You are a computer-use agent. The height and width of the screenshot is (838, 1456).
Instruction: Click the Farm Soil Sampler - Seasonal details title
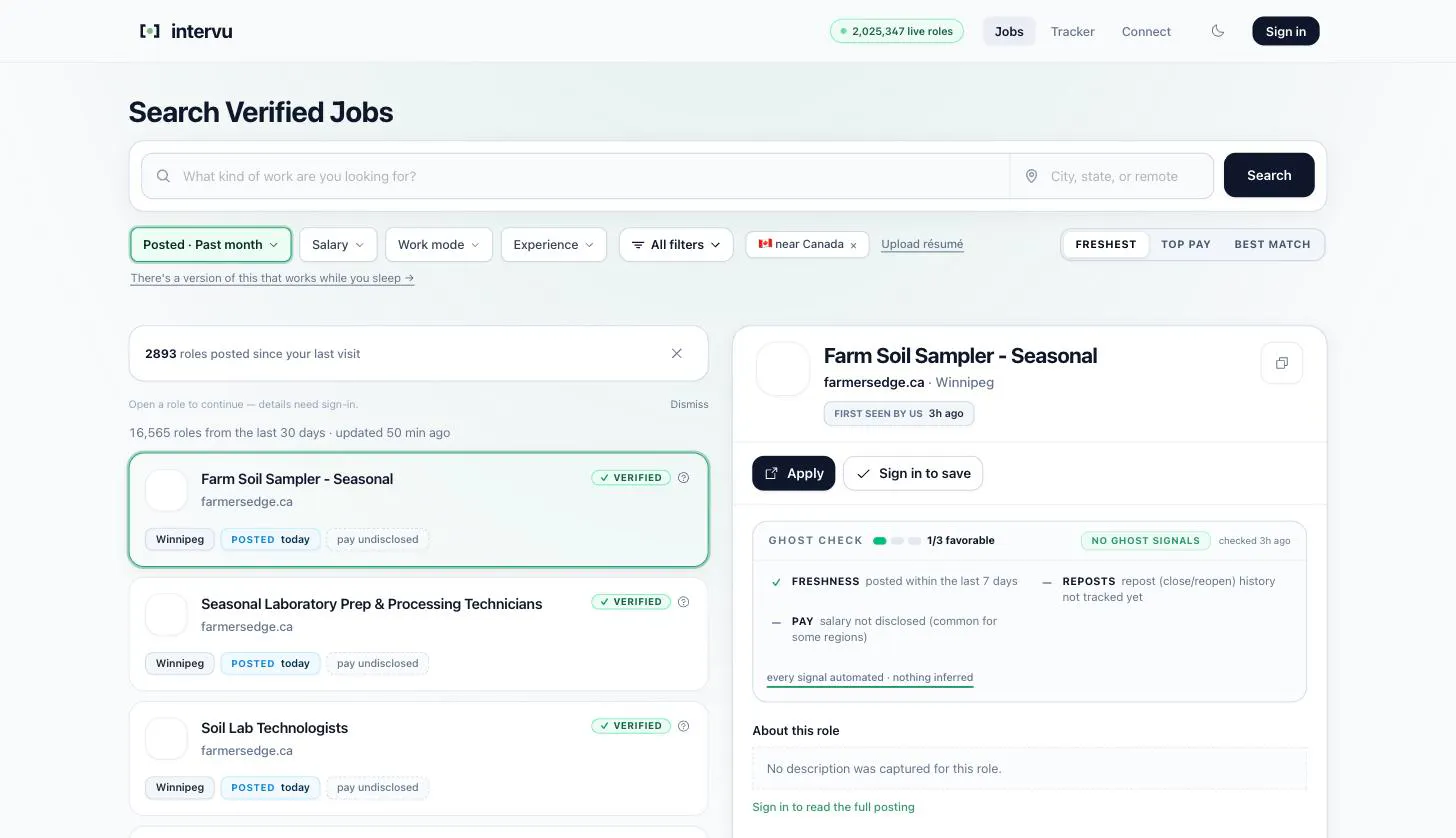[960, 356]
